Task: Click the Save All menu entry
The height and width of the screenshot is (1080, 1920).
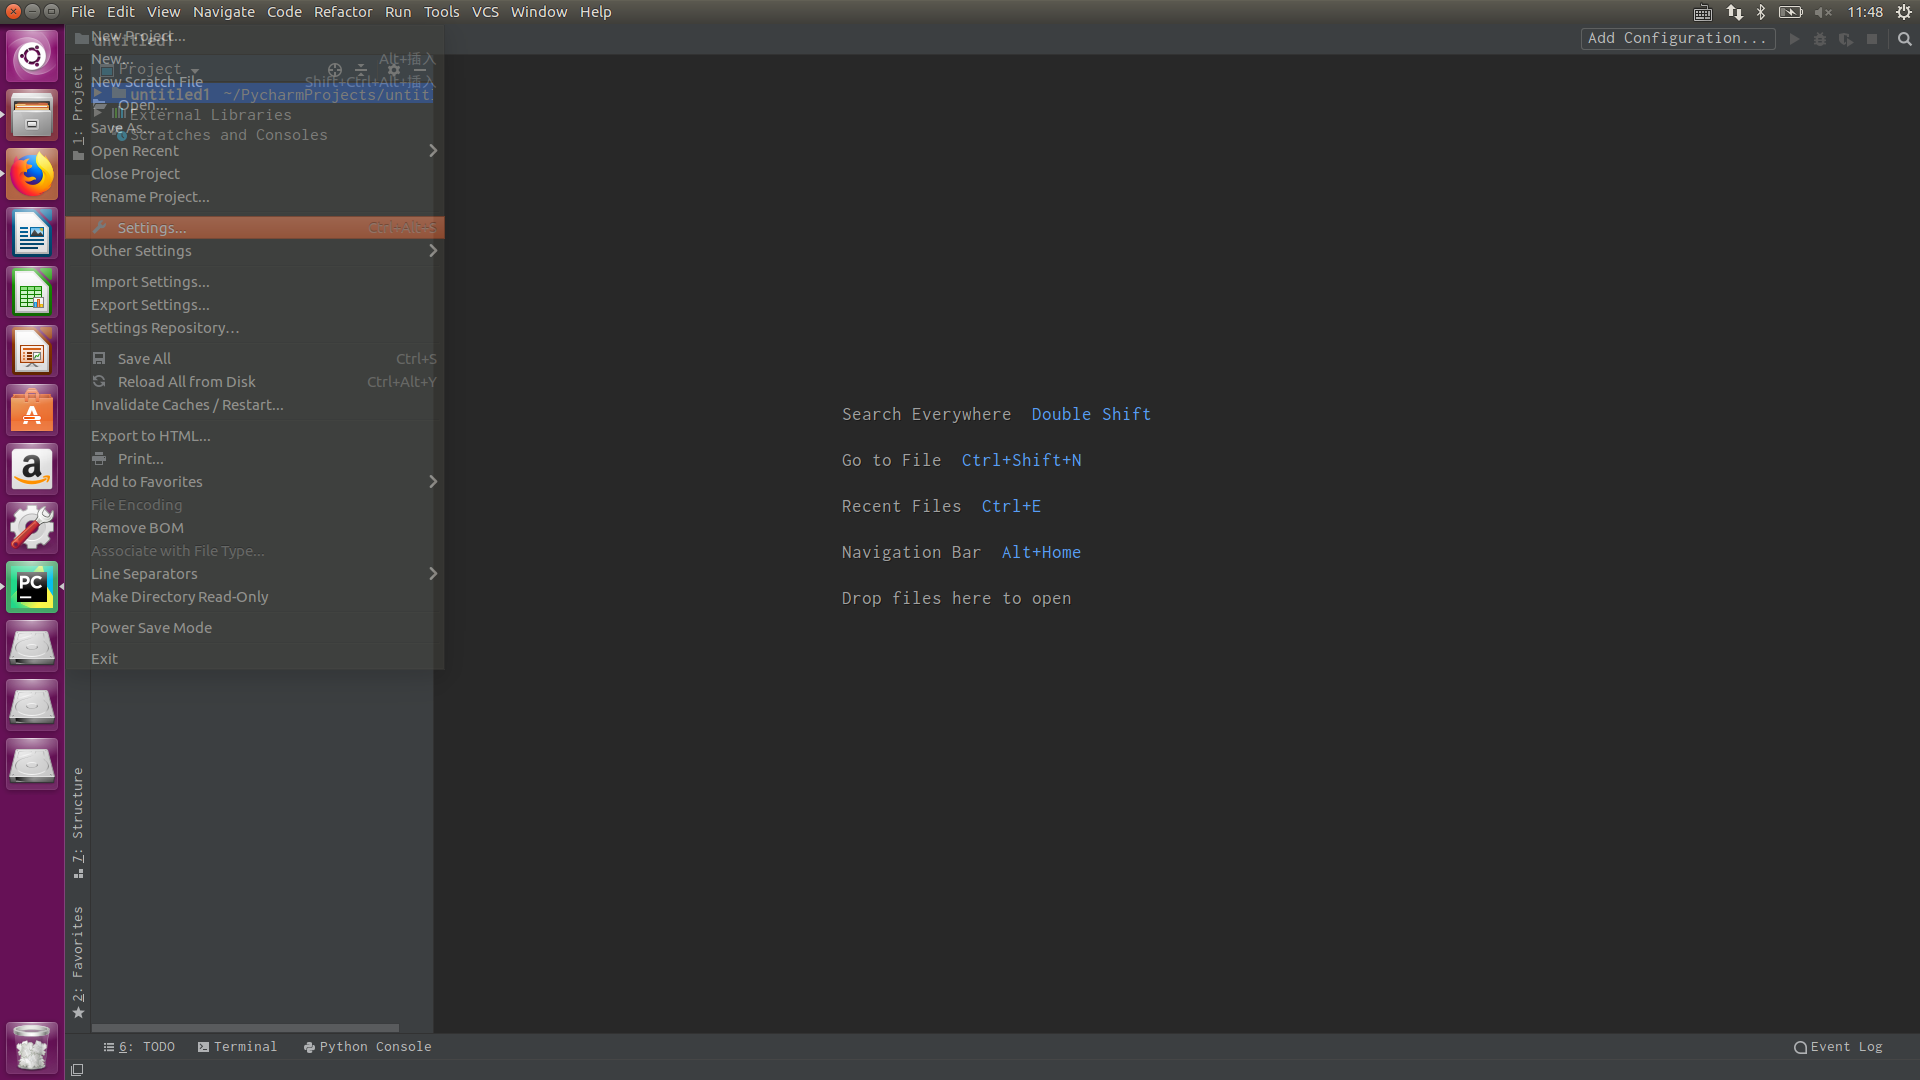Action: (x=144, y=359)
